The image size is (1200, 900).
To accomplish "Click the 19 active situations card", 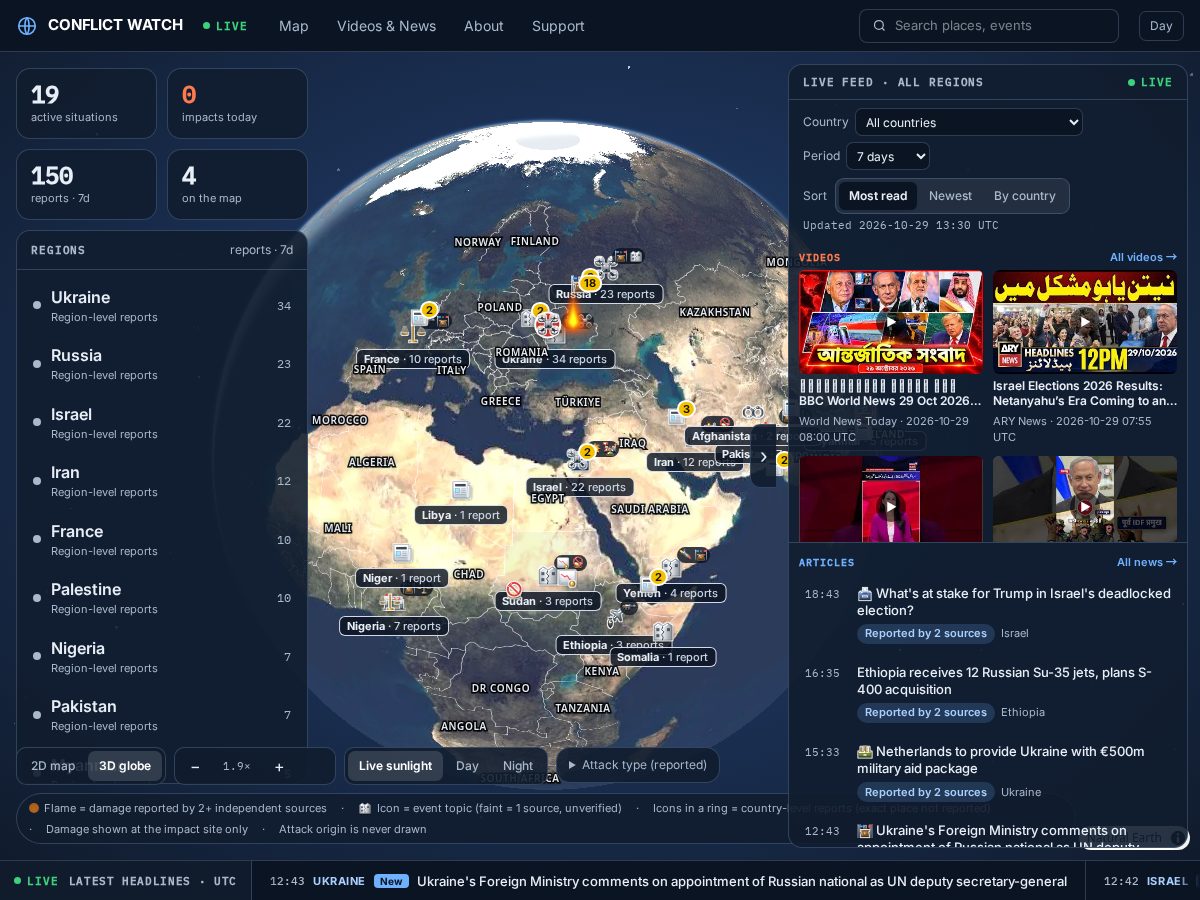I will pyautogui.click(x=87, y=103).
